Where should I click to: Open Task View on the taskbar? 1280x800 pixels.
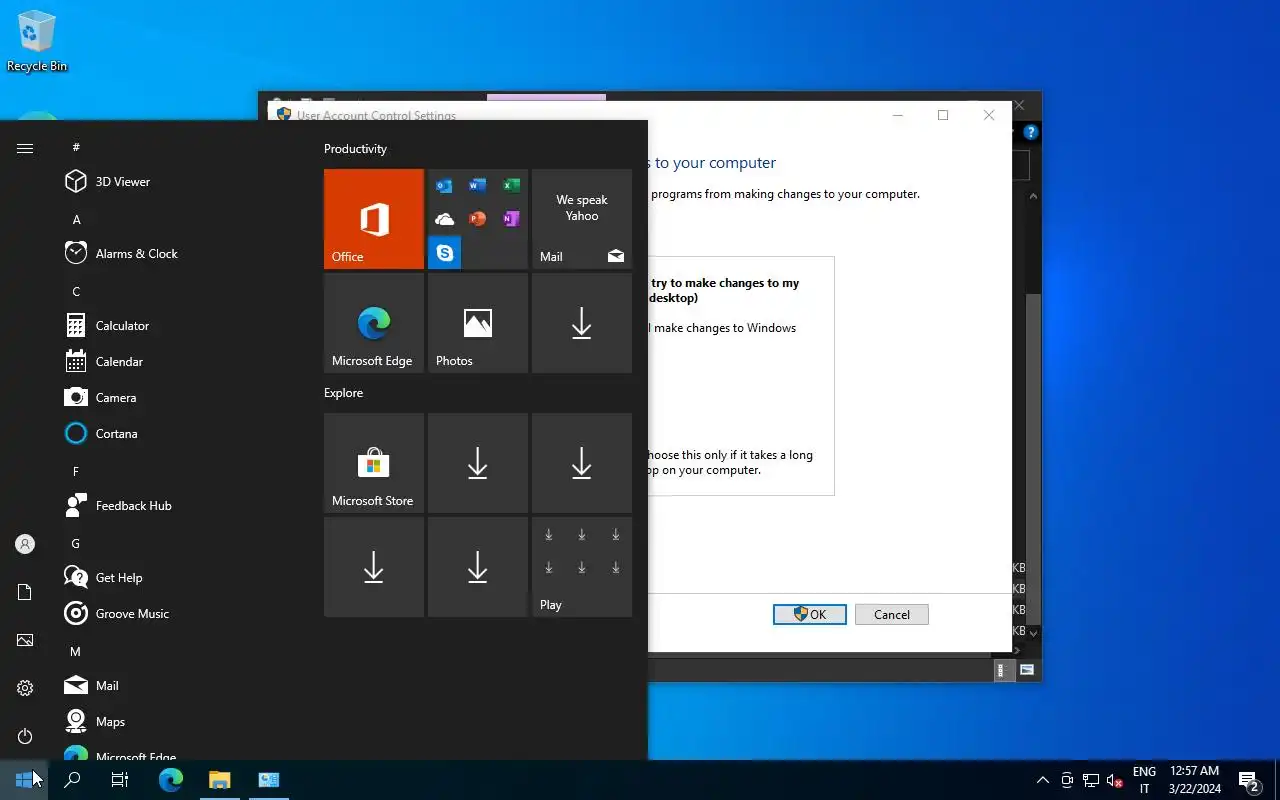click(x=120, y=780)
